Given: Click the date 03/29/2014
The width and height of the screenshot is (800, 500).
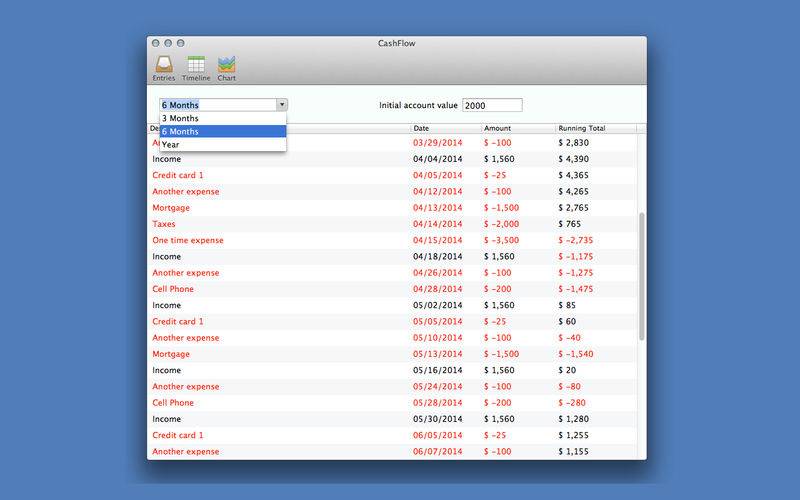Looking at the screenshot, I should point(437,143).
